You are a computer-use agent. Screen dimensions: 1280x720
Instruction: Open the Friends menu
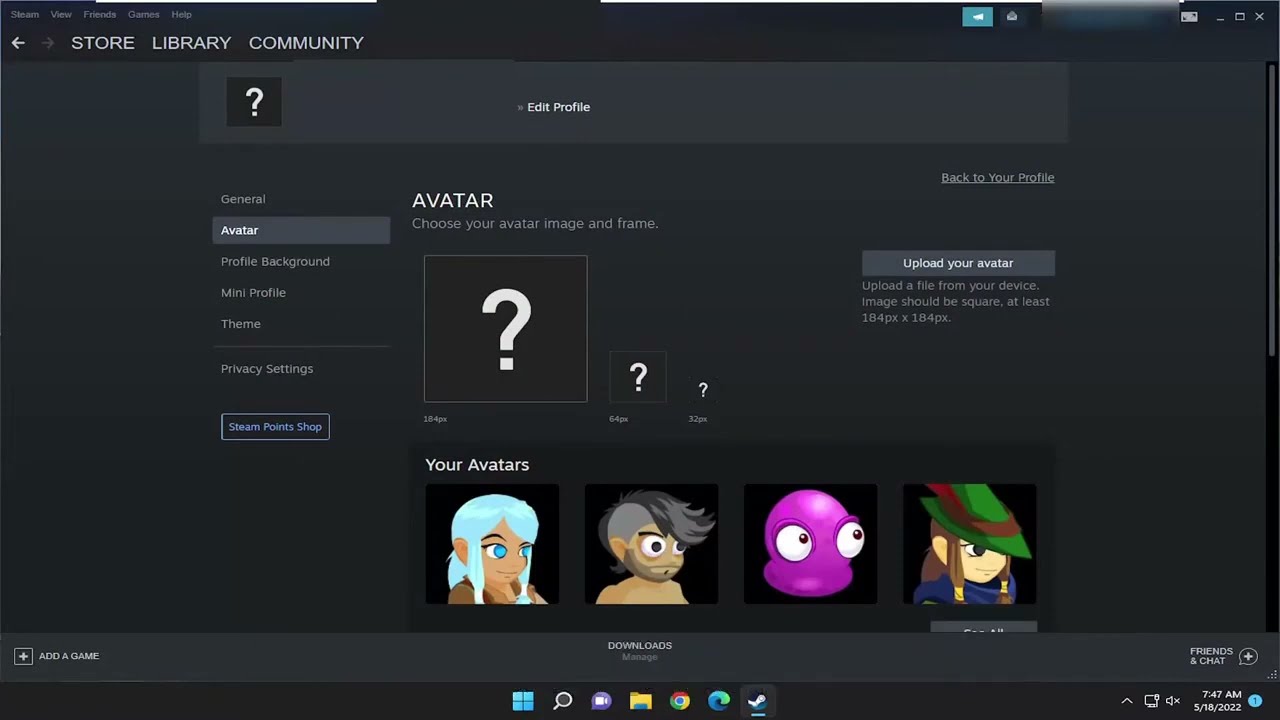coord(100,15)
